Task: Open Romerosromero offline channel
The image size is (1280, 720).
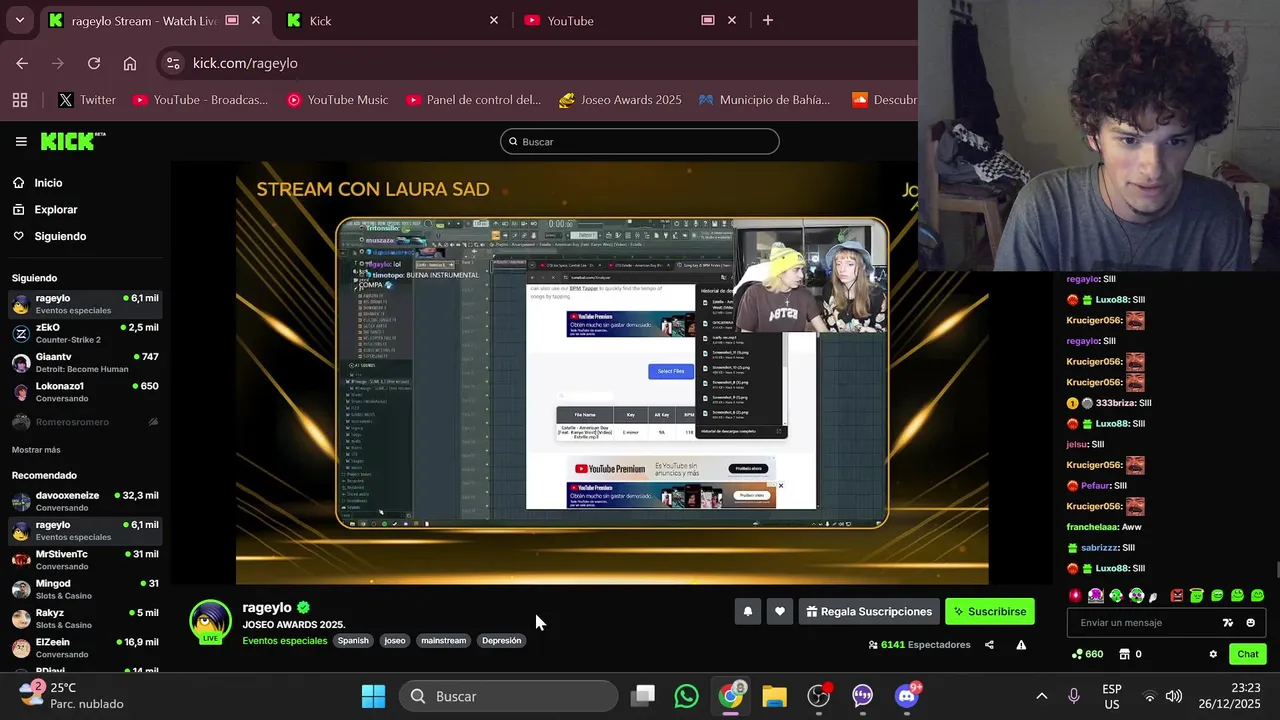Action: pos(85,422)
